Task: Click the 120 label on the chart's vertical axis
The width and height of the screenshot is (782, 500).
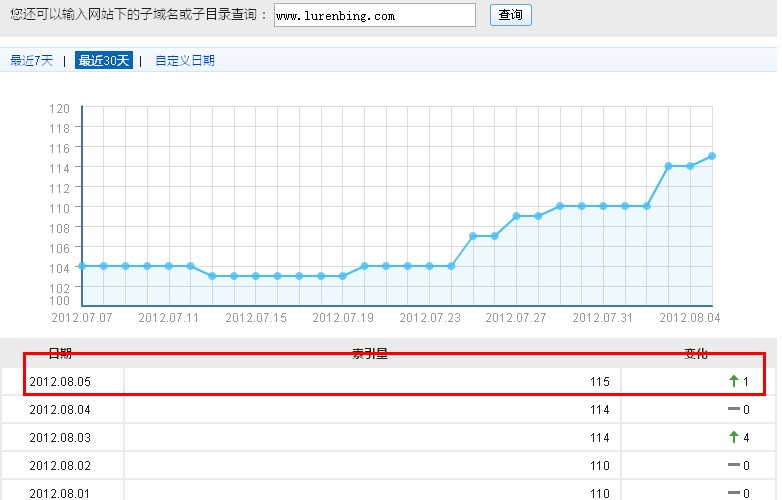Action: (60, 108)
